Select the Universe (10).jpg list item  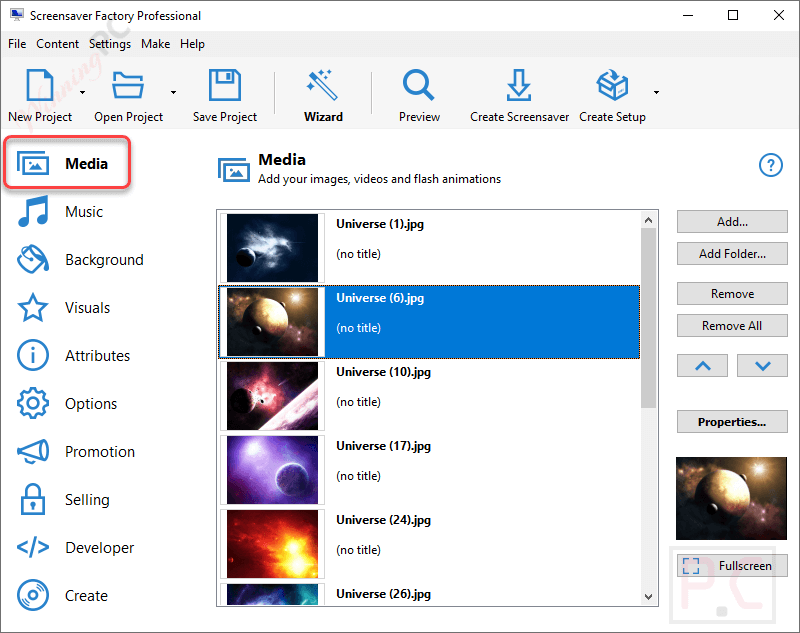(429, 396)
